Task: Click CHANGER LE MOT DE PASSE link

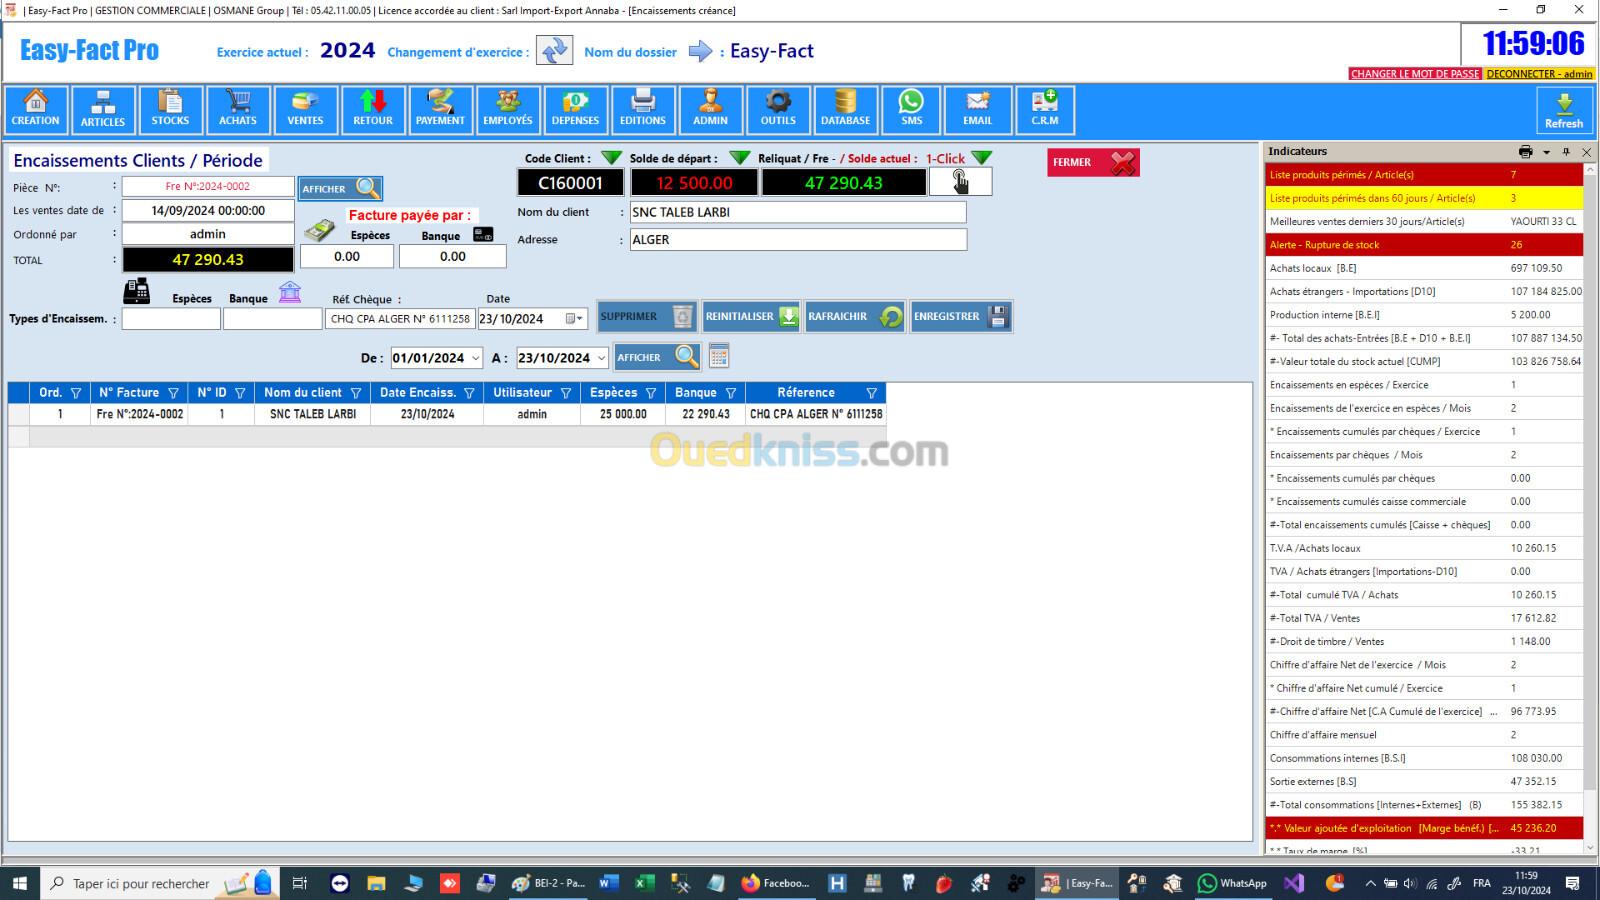Action: pos(1414,74)
